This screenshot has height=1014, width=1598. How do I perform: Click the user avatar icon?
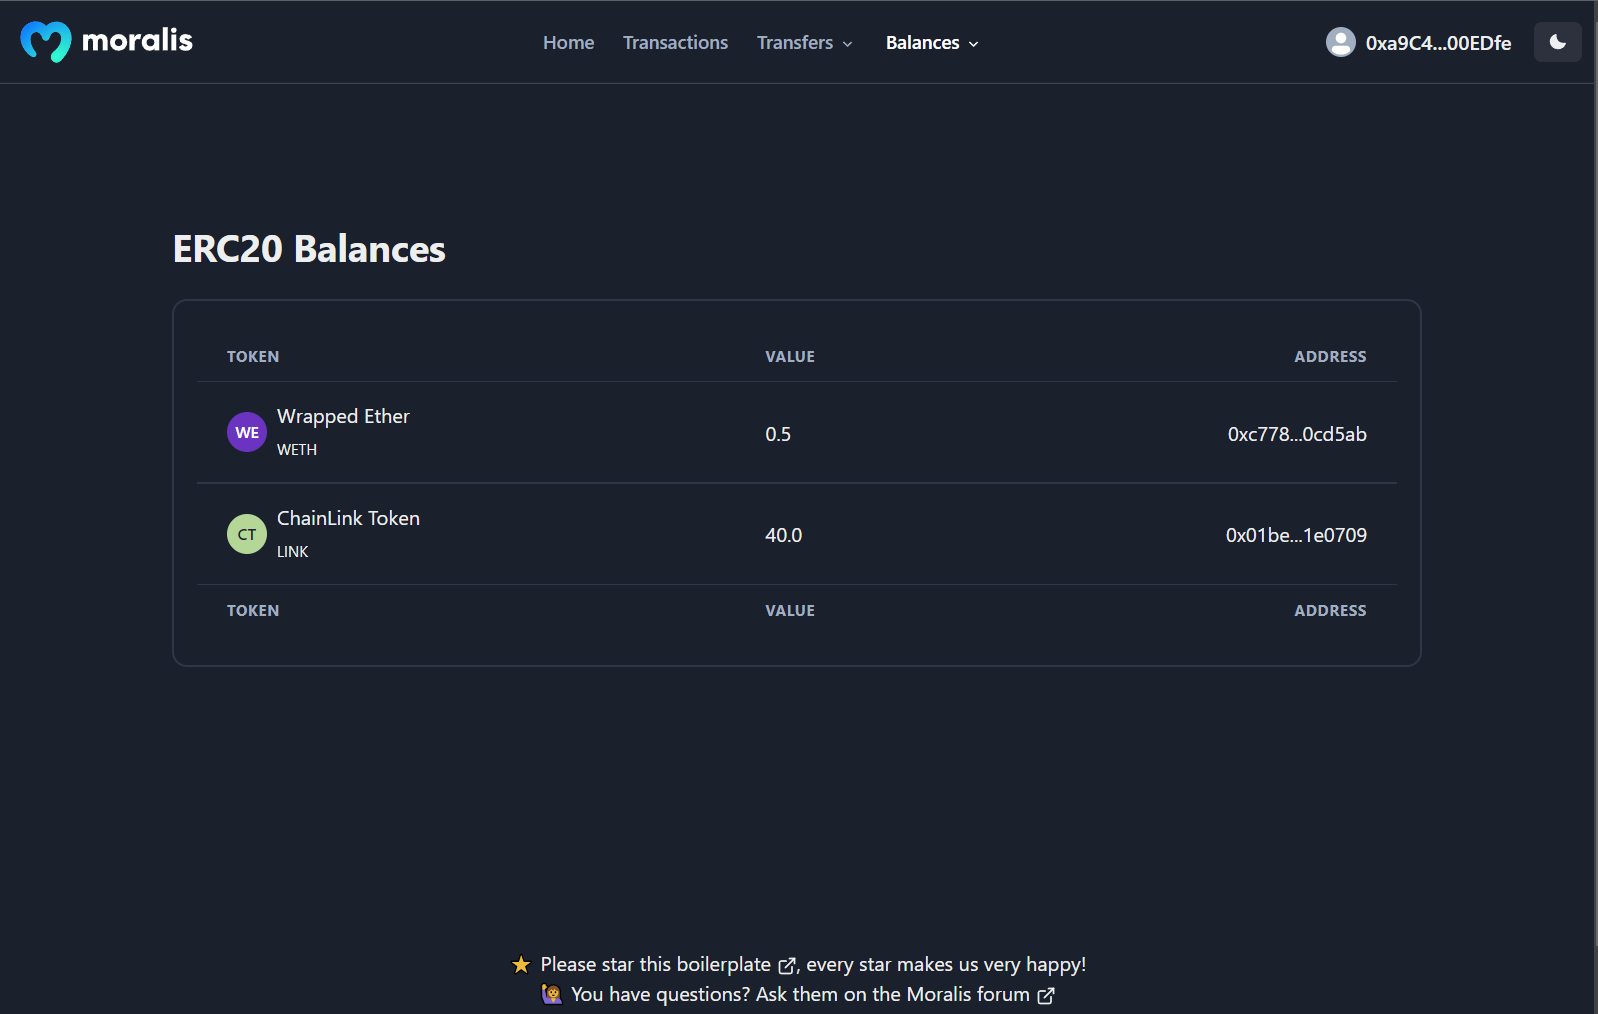[x=1340, y=42]
